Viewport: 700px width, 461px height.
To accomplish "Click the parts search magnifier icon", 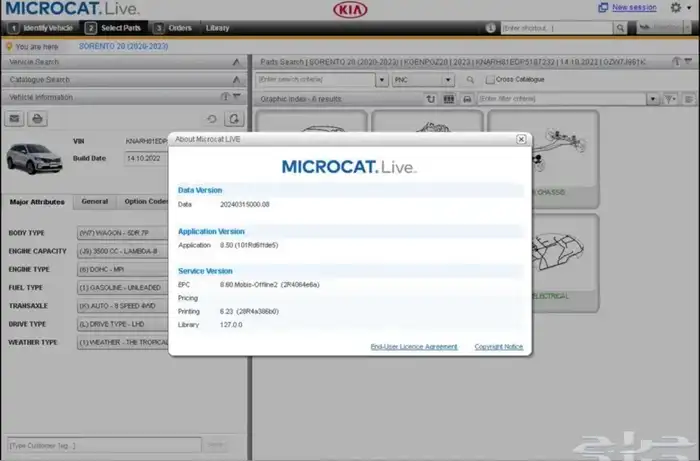I will pyautogui.click(x=470, y=80).
